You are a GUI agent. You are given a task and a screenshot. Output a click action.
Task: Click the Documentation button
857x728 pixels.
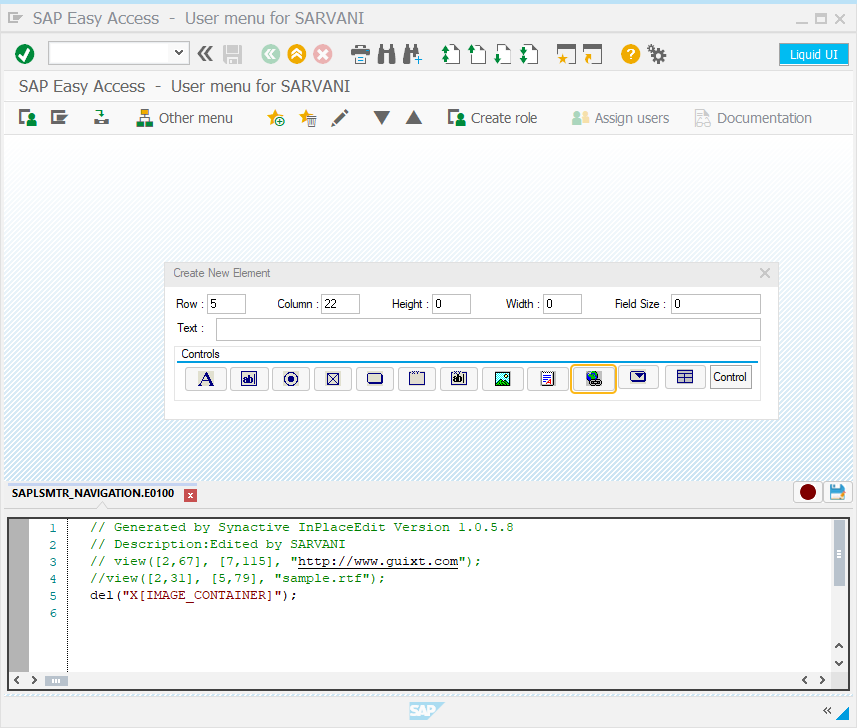[753, 118]
